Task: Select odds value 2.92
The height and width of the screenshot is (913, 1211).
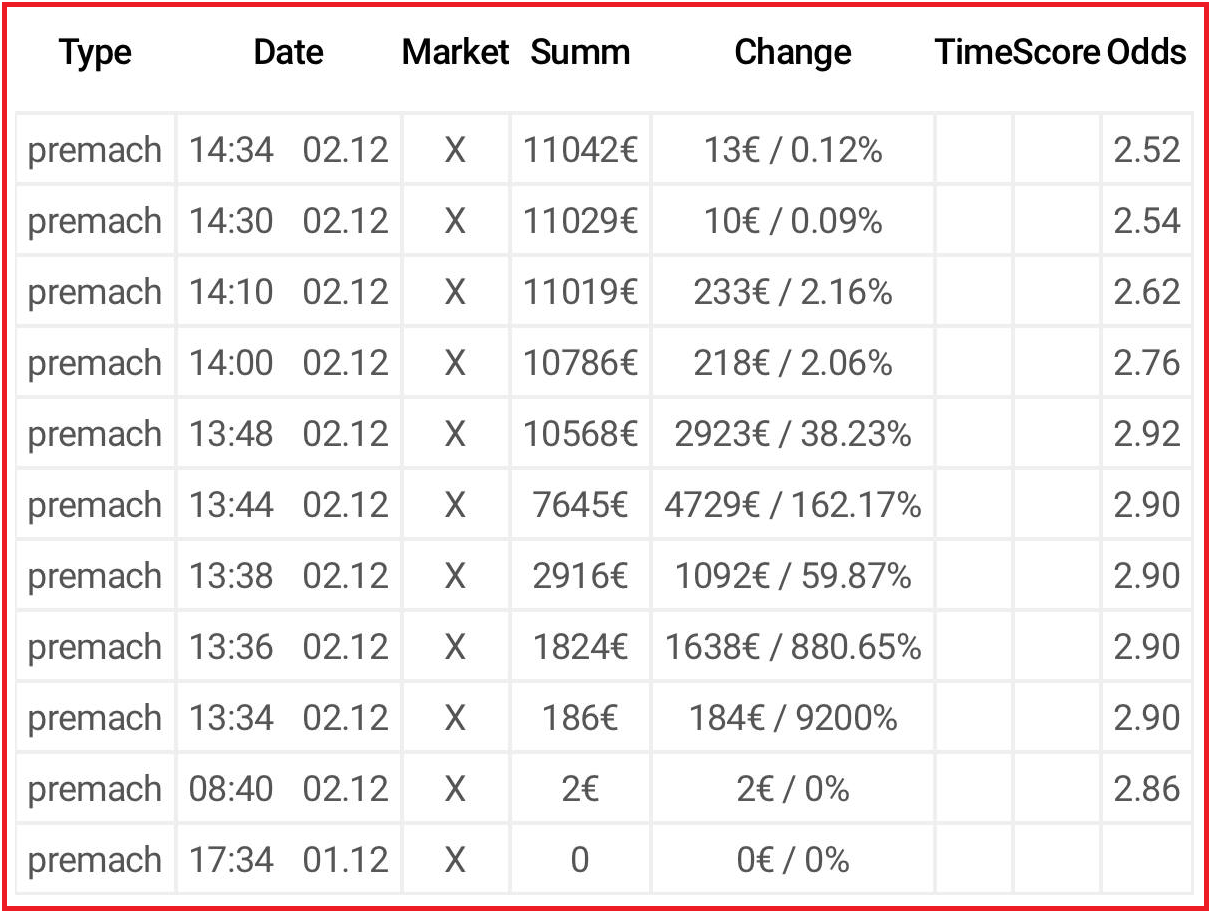Action: [1146, 434]
